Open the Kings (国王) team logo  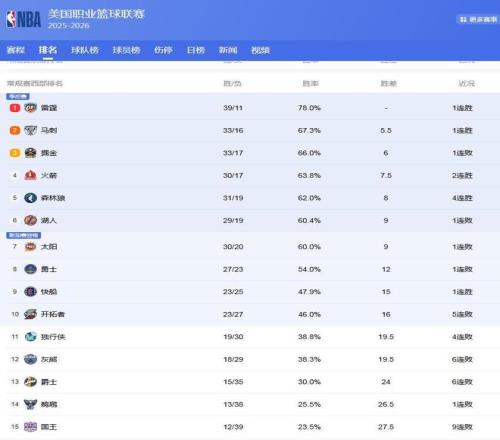(30, 427)
